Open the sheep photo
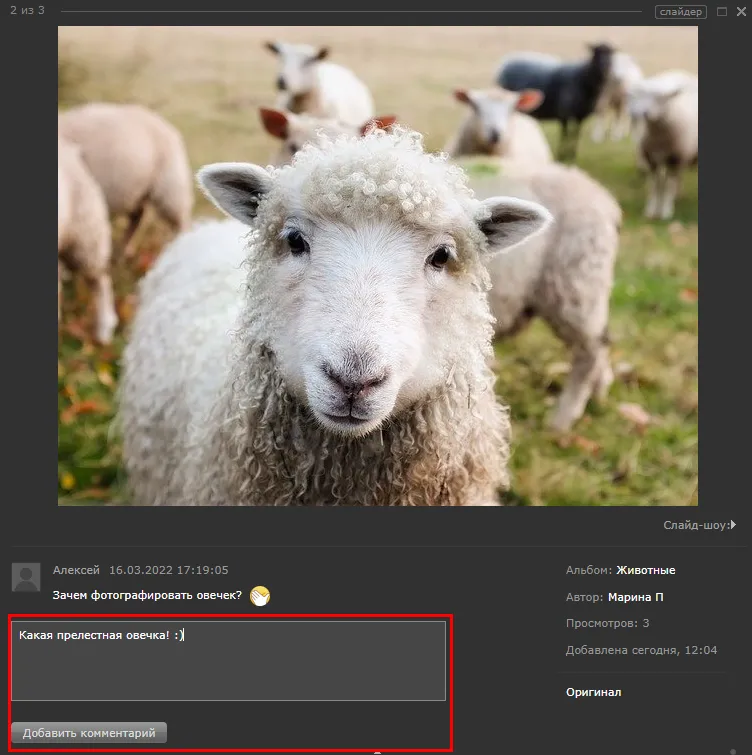The width and height of the screenshot is (752, 755). tap(377, 266)
